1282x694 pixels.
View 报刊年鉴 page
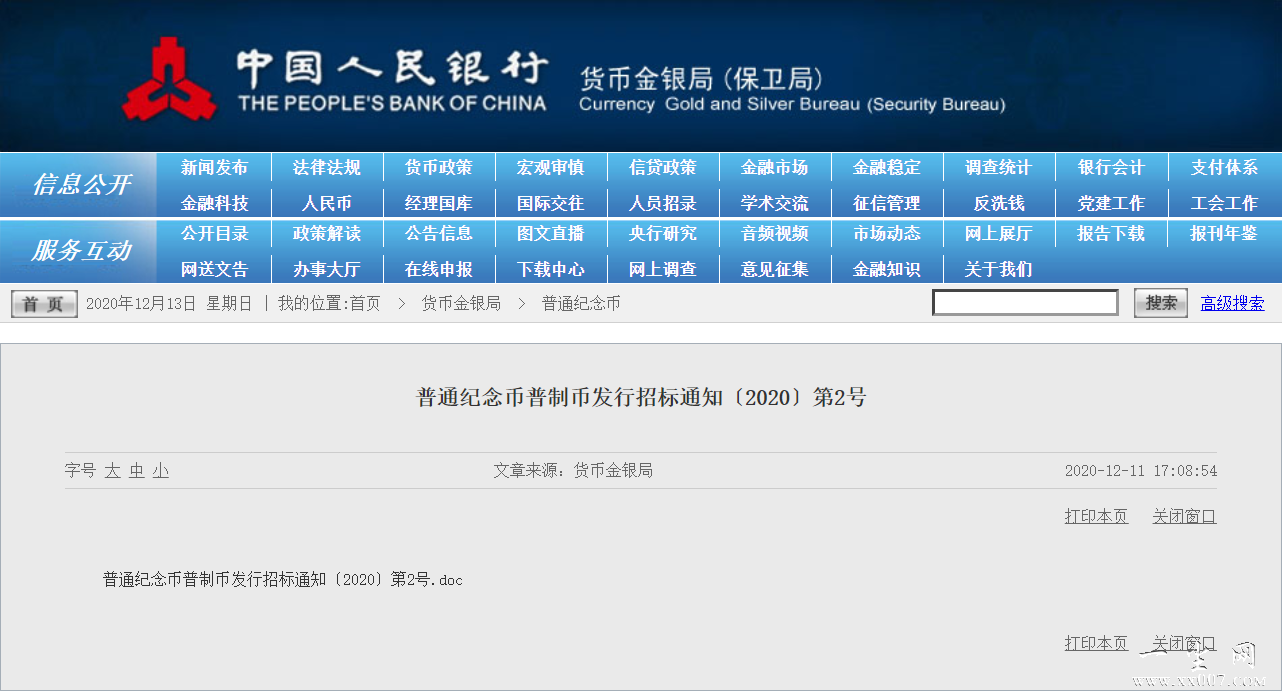[1224, 234]
